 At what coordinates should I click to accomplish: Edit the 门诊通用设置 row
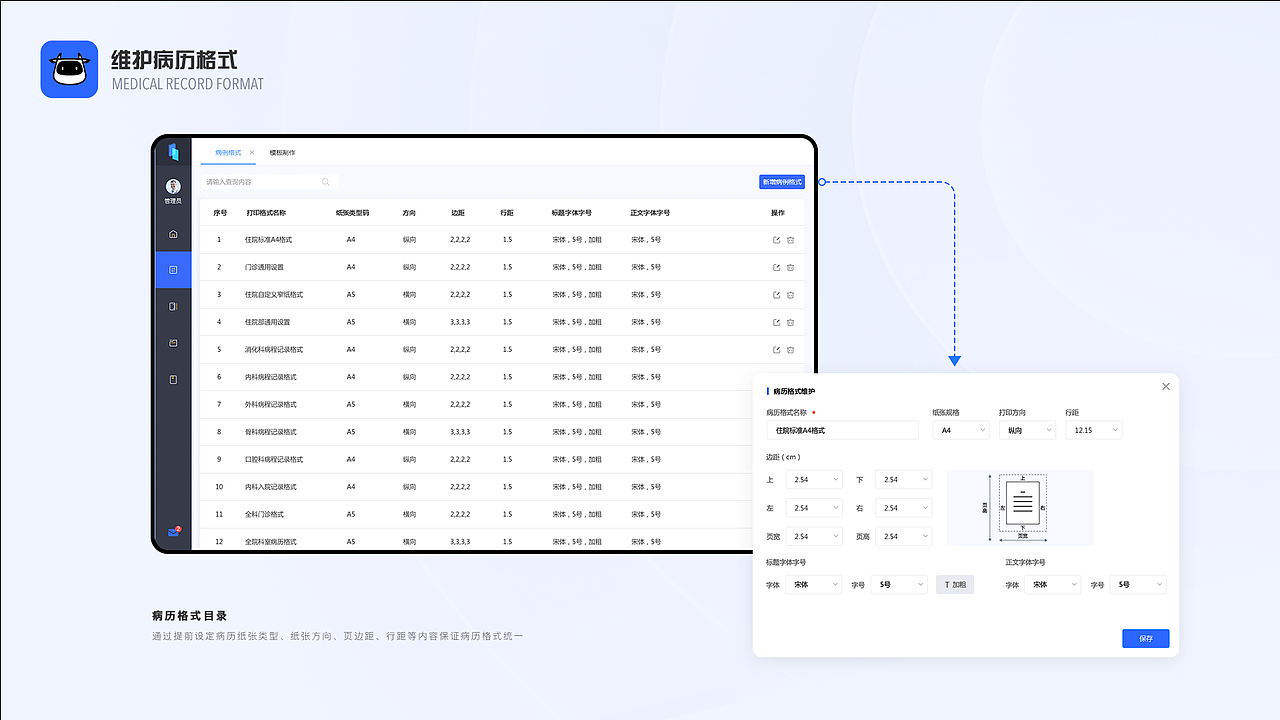click(776, 267)
